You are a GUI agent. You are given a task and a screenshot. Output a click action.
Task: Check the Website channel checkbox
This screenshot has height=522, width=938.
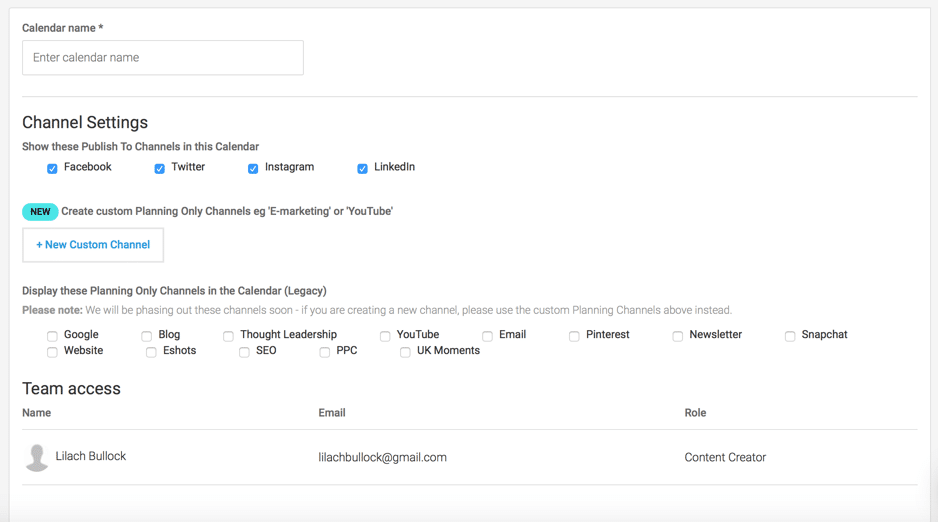coord(52,352)
